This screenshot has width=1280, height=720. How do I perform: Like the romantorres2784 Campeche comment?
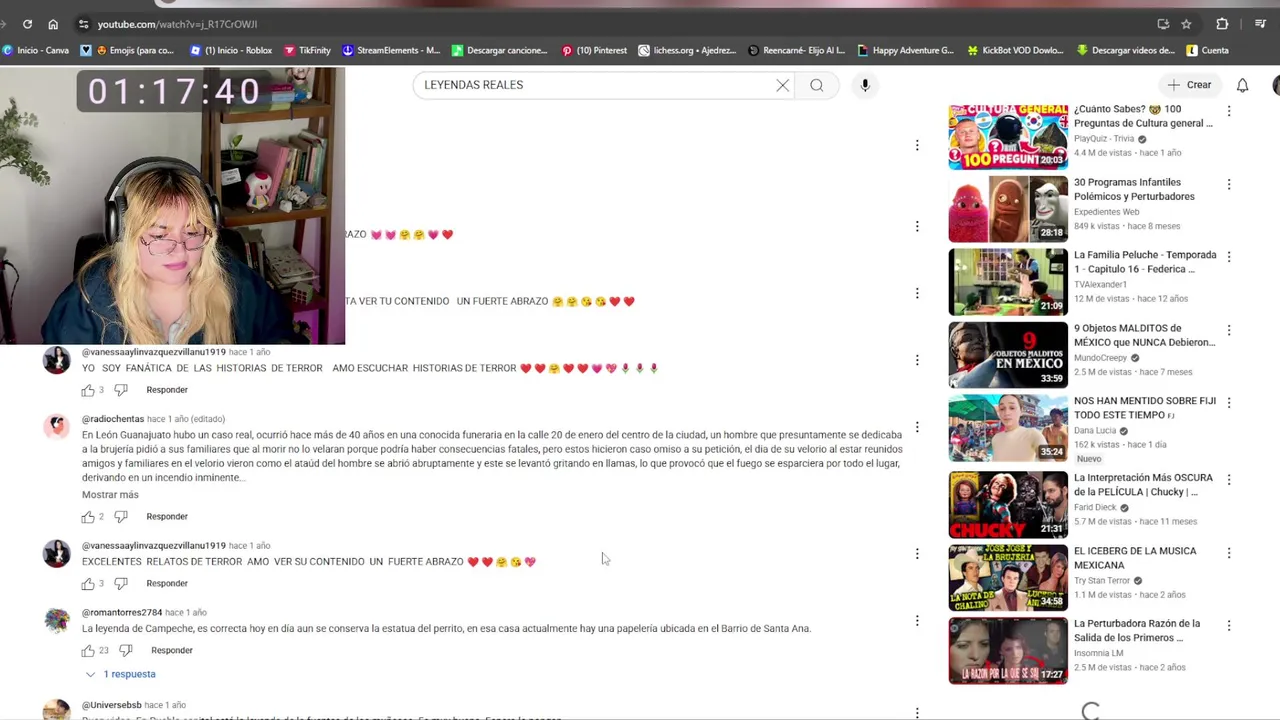click(88, 651)
